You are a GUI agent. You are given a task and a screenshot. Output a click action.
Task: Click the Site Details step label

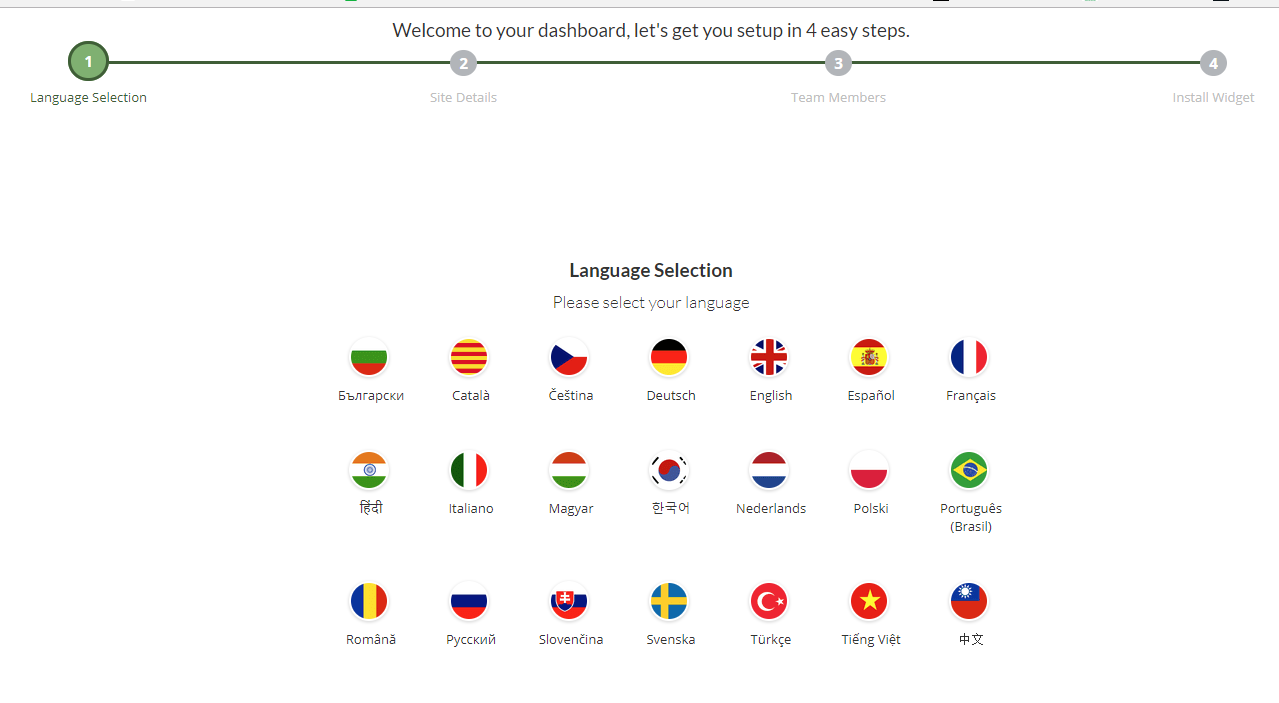pyautogui.click(x=463, y=98)
